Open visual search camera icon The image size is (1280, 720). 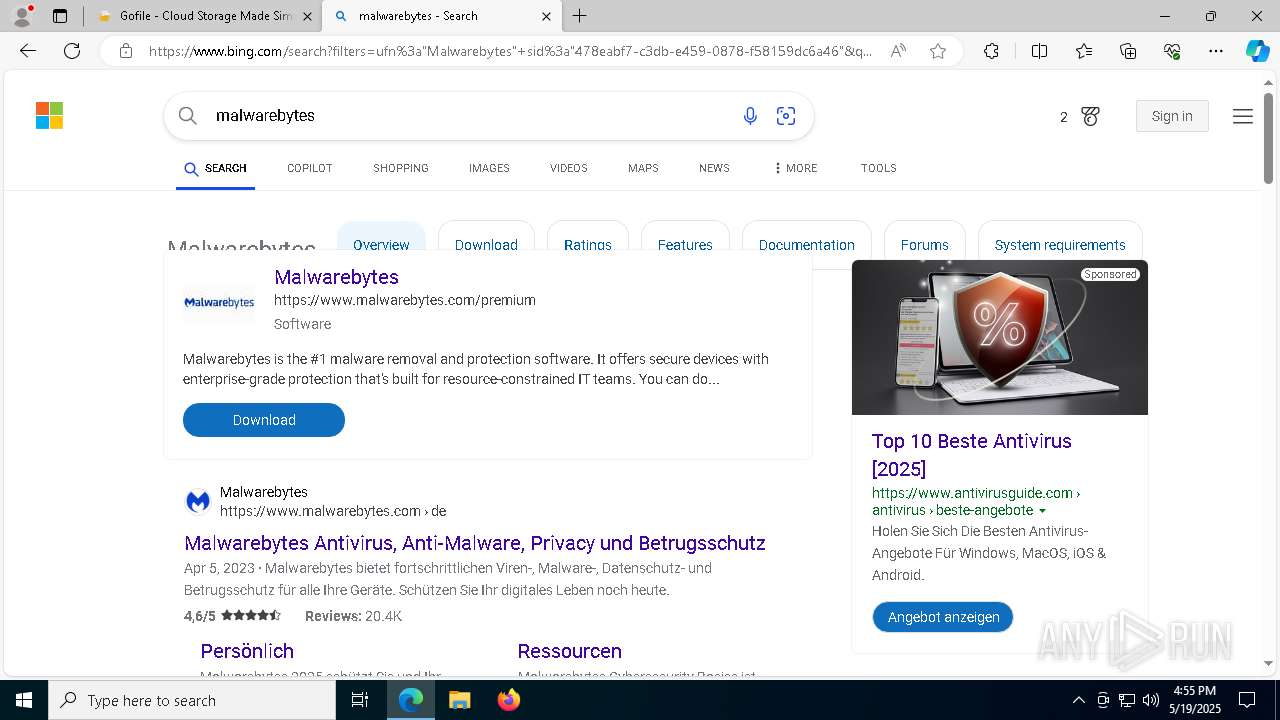[x=786, y=116]
